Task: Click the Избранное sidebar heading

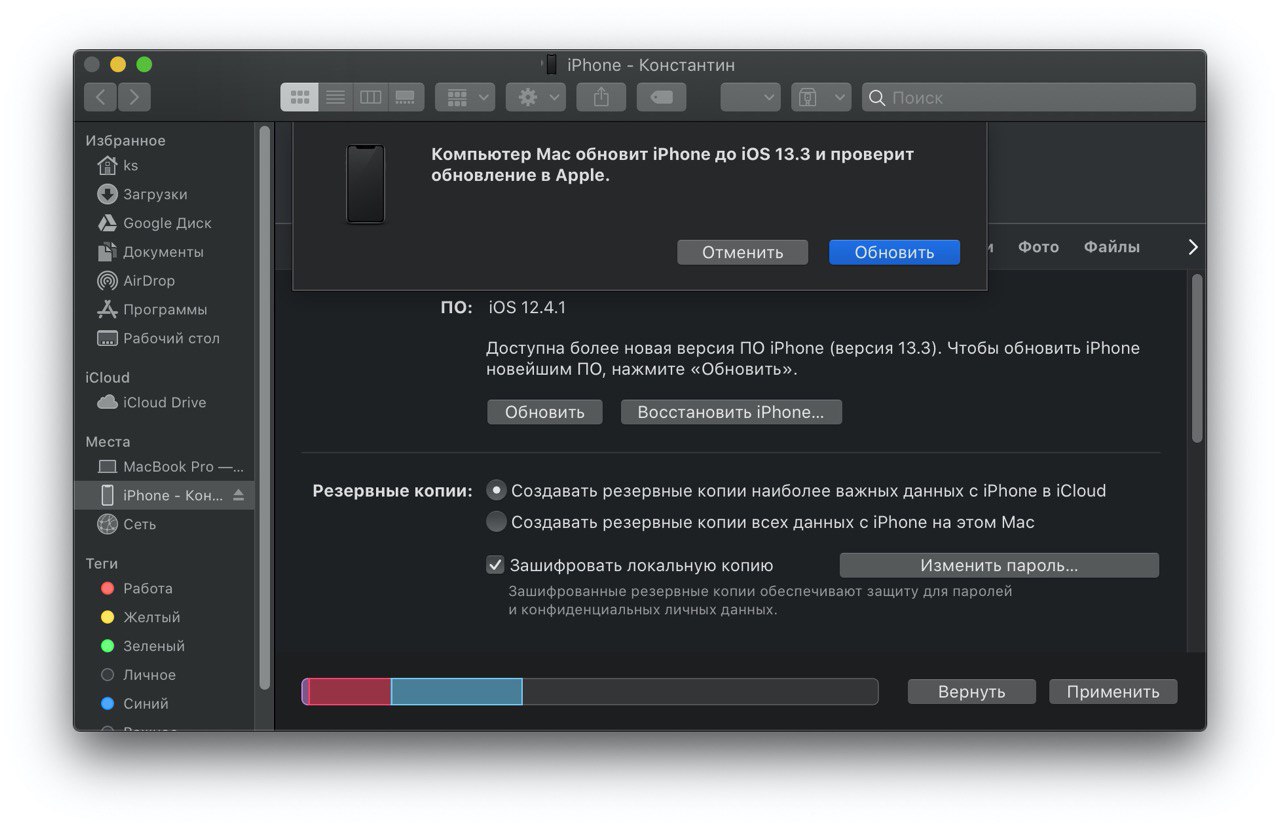Action: click(125, 141)
